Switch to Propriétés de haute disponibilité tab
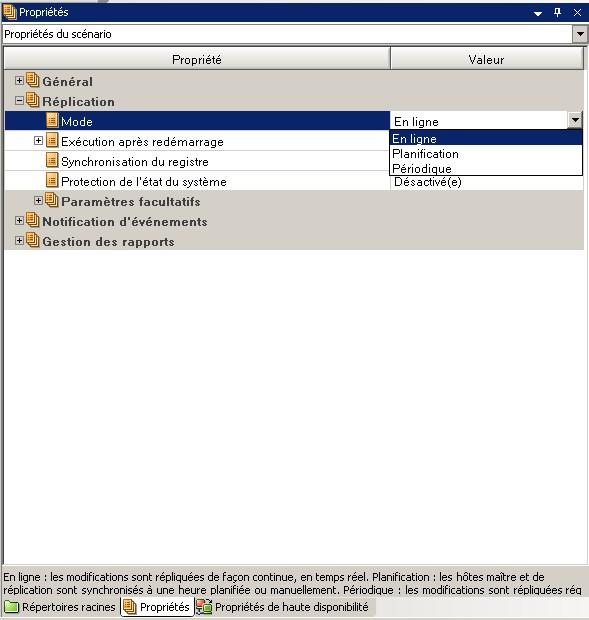Viewport: 589px width, 620px height. 283,607
